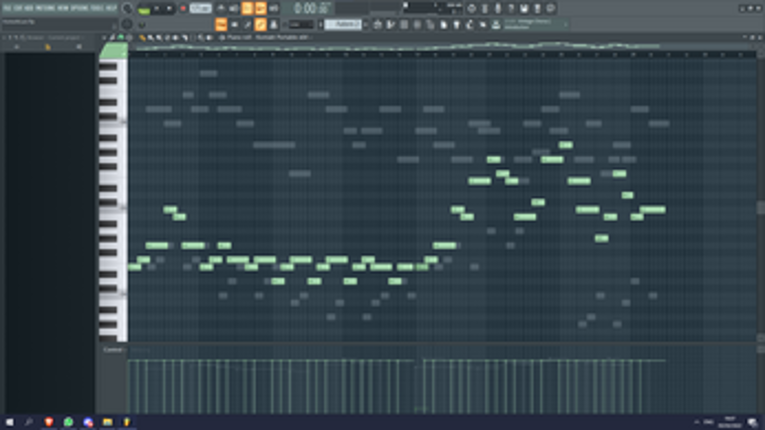The width and height of the screenshot is (765, 430).
Task: Toggle the piano roll magnet snap button
Action: pos(113,38)
